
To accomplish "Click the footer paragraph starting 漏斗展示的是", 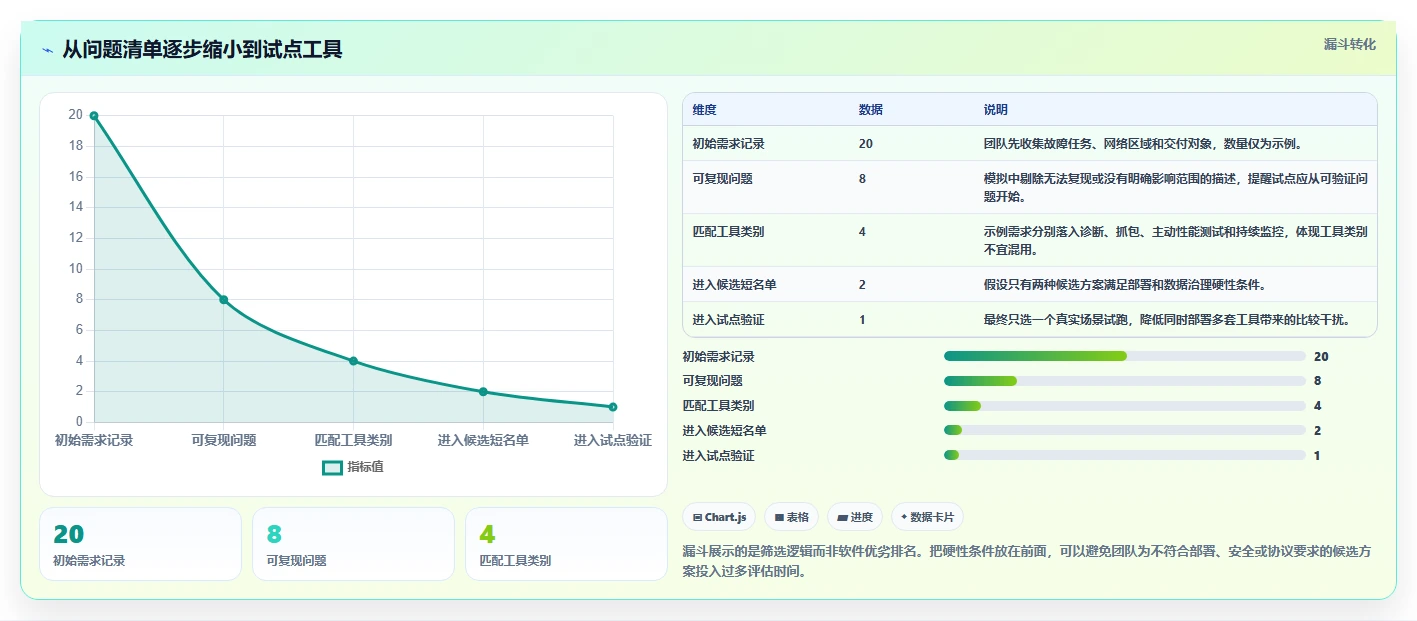I will 1026,562.
